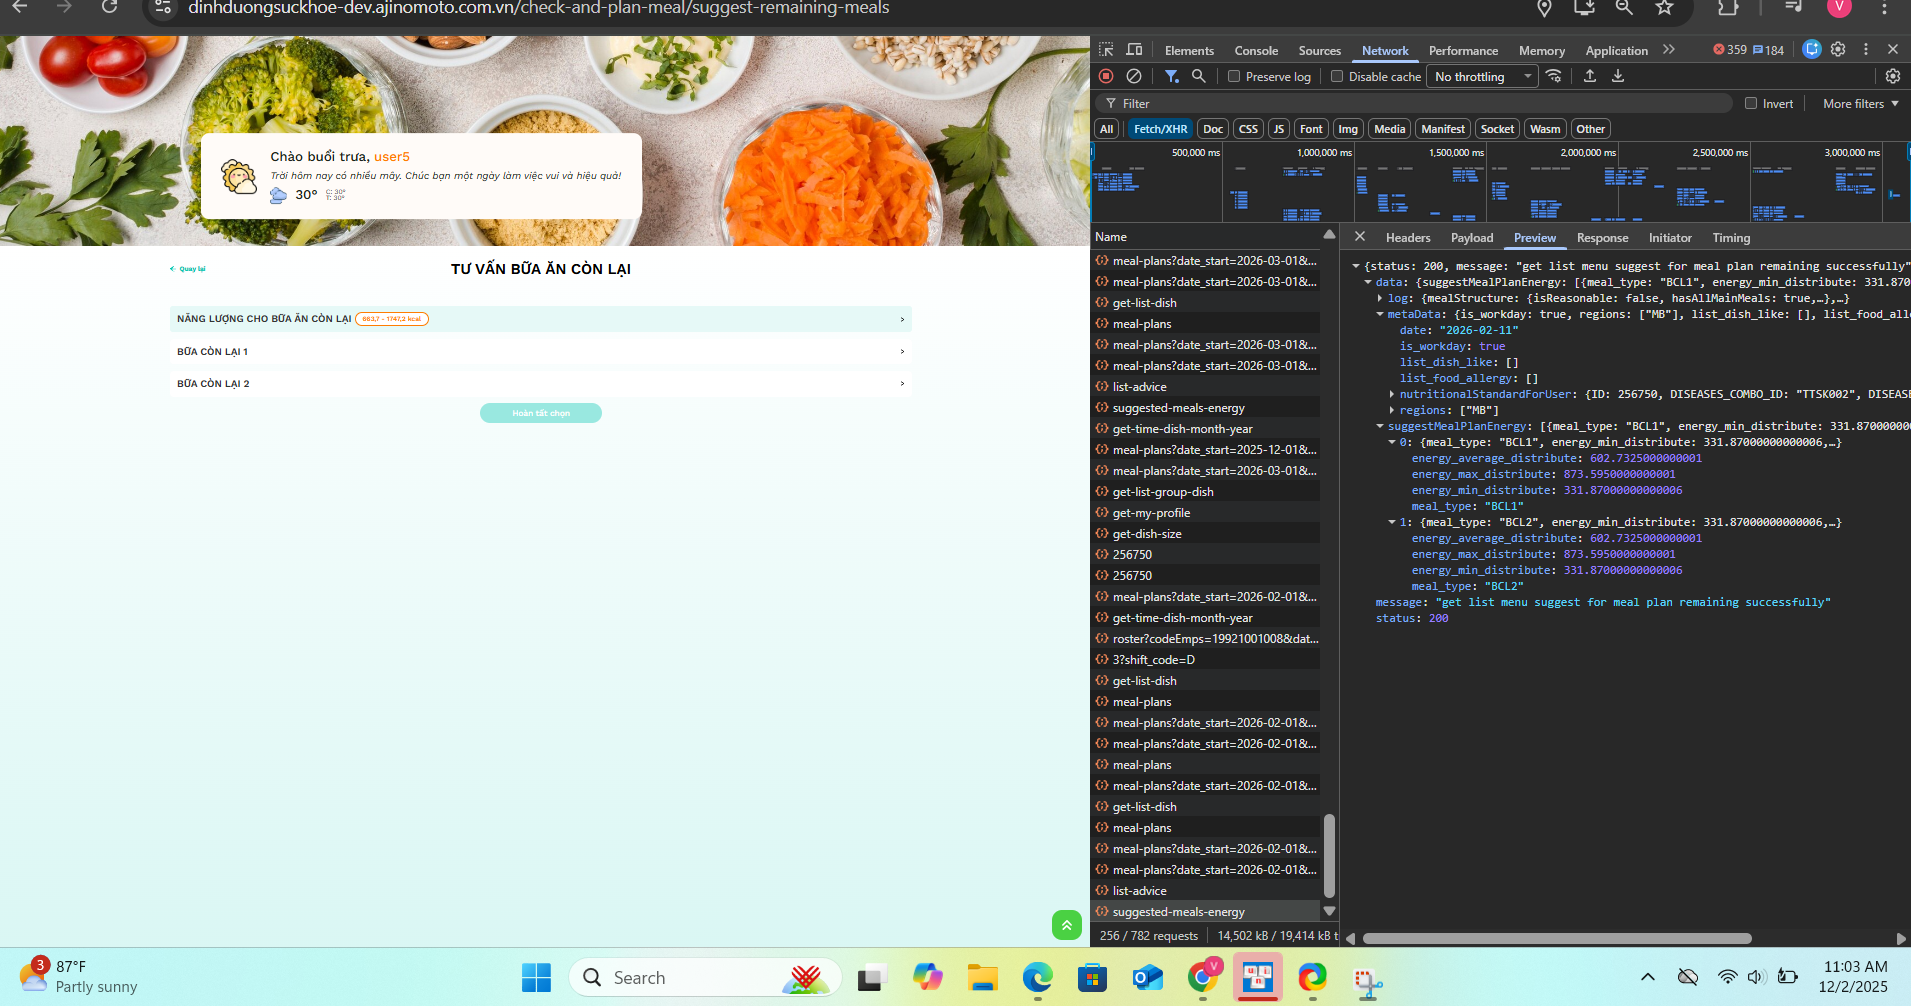The image size is (1911, 1006).
Task: Click the horizontal scrollbar of preview pane
Action: 1557,938
